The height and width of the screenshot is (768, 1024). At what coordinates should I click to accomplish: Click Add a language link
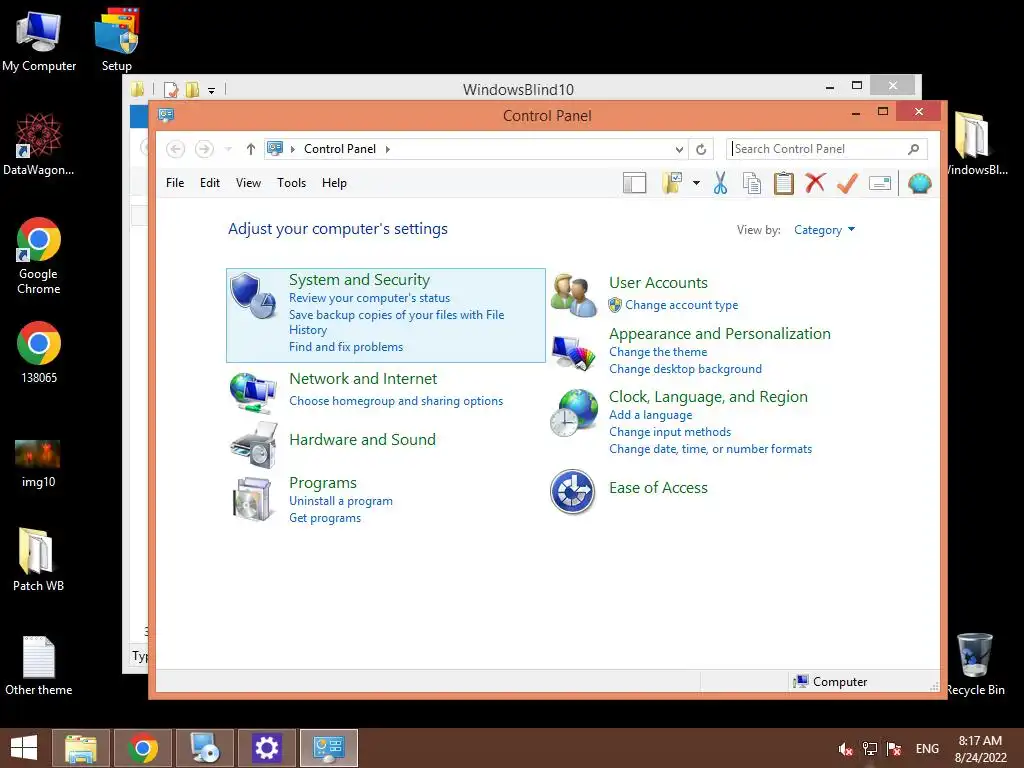(x=650, y=415)
